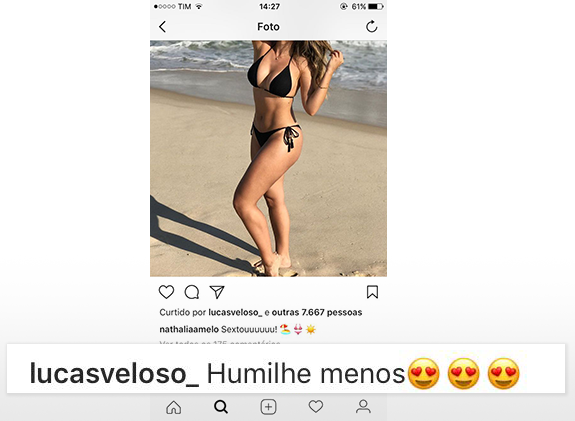Like the post with the heart icon
This screenshot has width=575, height=421.
click(x=166, y=292)
